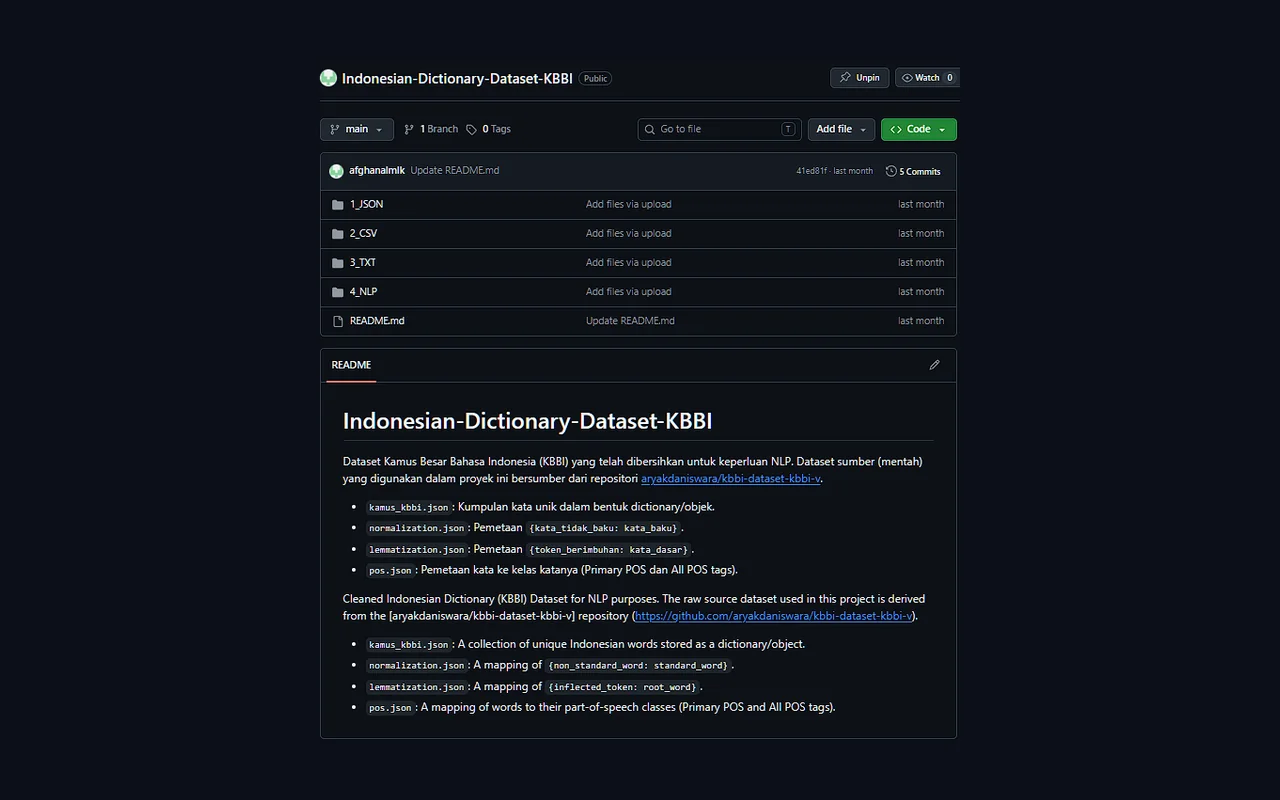Click the afghanalmlk commit author avatar
The image size is (1280, 800).
click(x=337, y=171)
